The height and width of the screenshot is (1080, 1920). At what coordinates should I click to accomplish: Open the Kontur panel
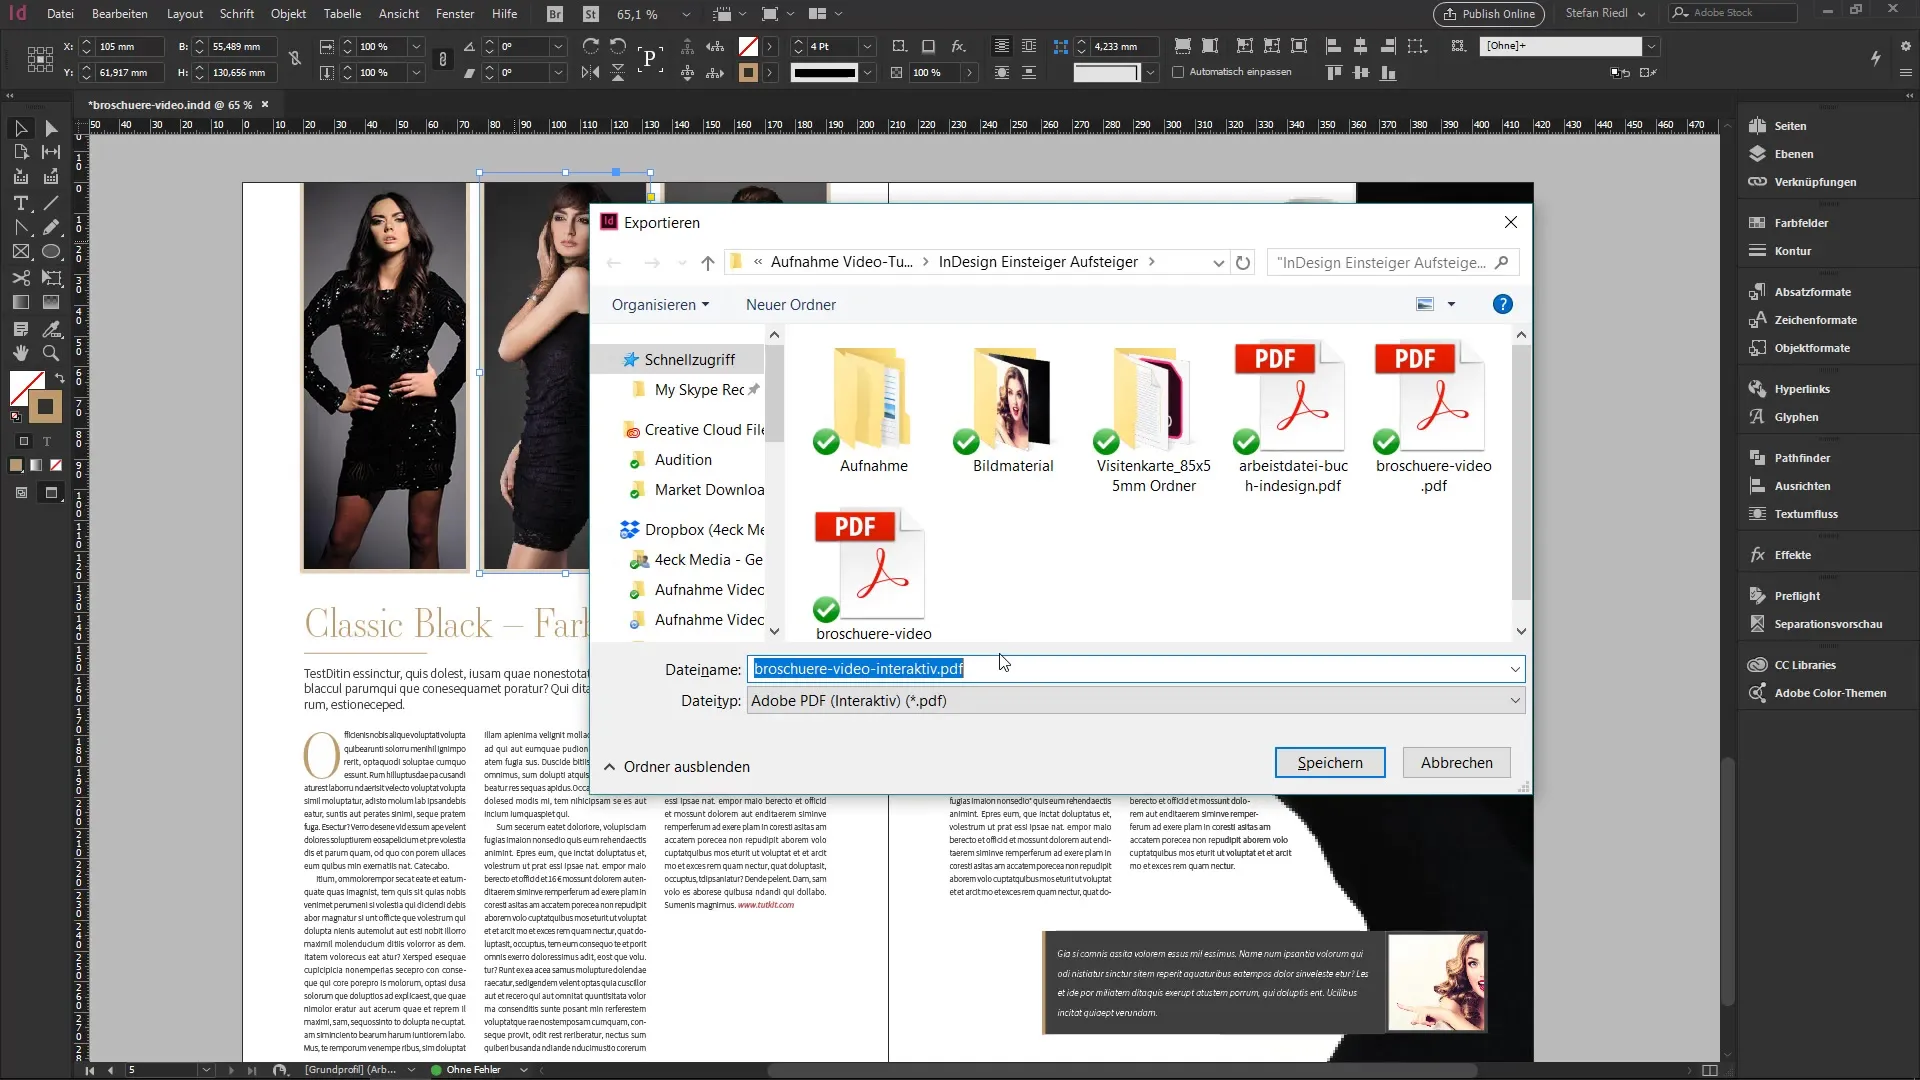click(1792, 251)
